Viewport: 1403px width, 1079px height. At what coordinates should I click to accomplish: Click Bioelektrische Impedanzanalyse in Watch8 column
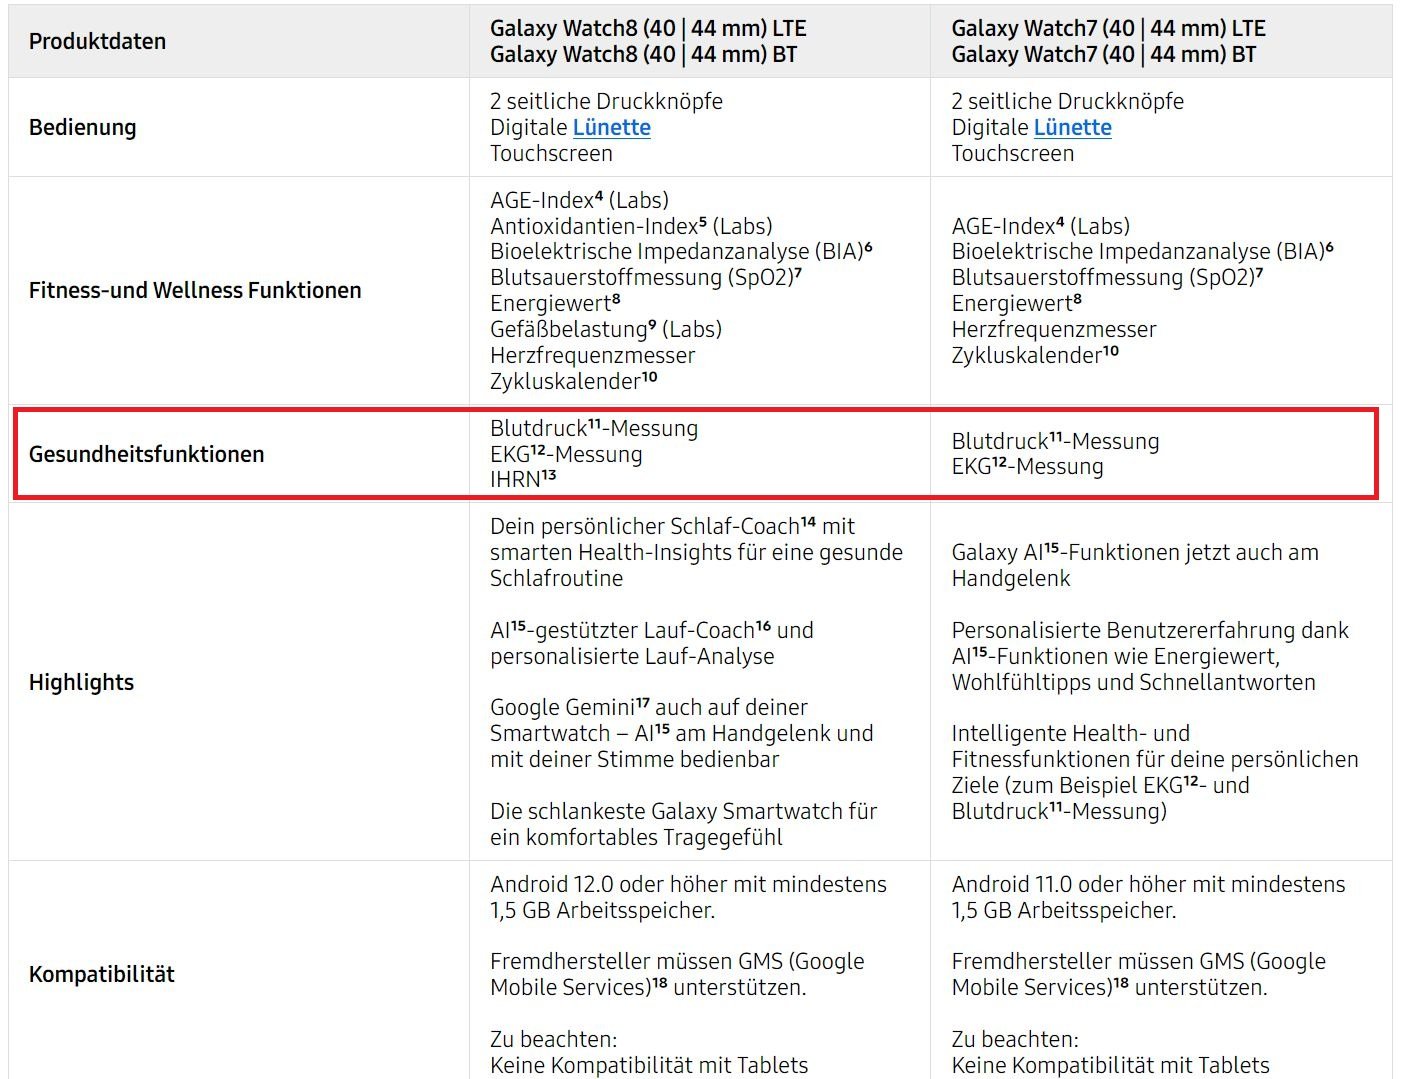coord(681,251)
